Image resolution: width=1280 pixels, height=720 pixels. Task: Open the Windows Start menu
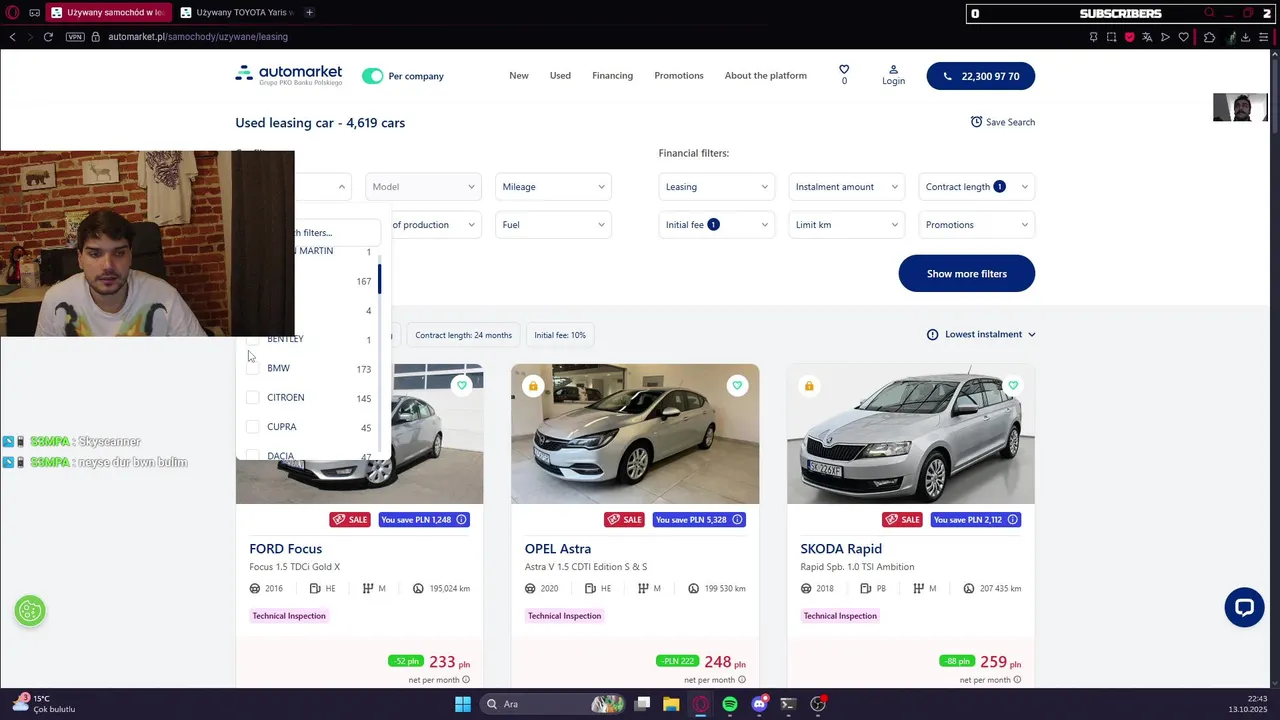pyautogui.click(x=463, y=704)
